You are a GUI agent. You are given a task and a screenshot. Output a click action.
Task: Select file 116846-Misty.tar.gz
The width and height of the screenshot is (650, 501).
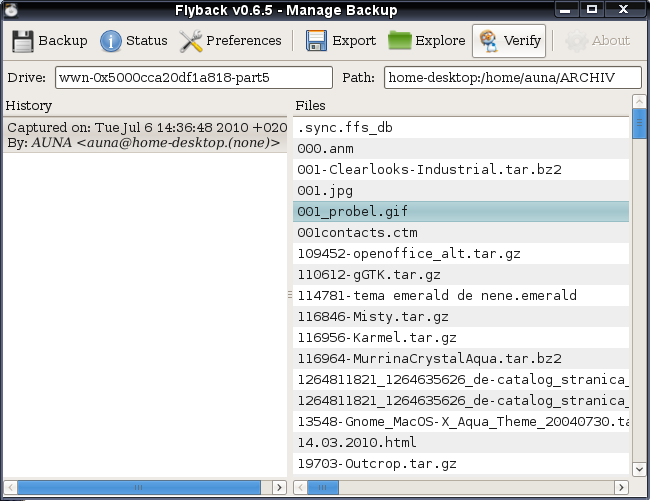[x=461, y=317]
